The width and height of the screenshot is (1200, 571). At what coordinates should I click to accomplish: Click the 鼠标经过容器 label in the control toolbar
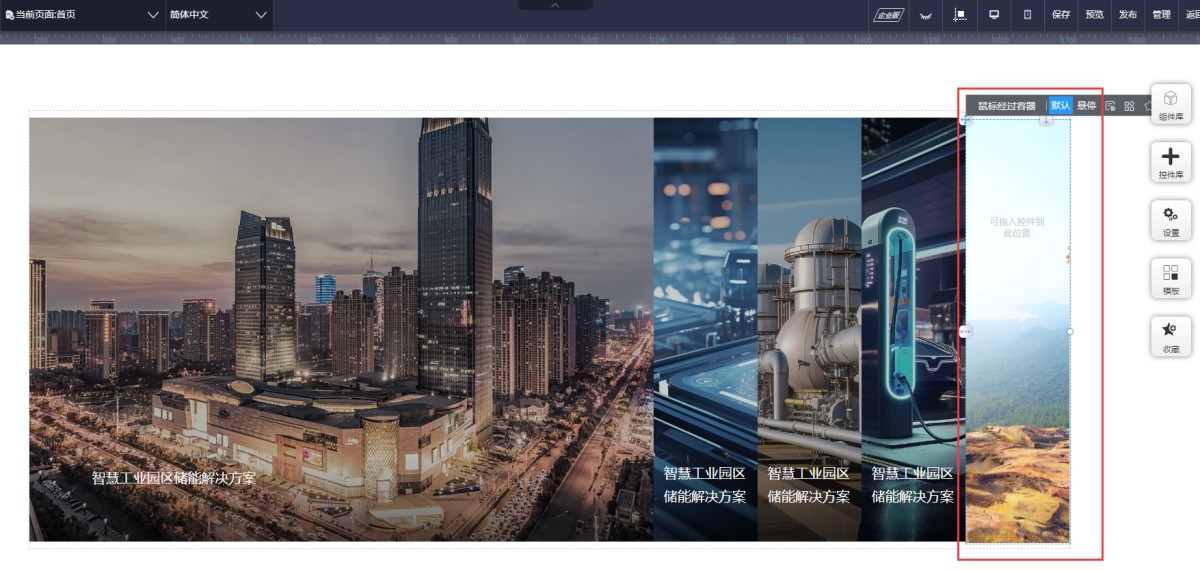coord(1006,106)
